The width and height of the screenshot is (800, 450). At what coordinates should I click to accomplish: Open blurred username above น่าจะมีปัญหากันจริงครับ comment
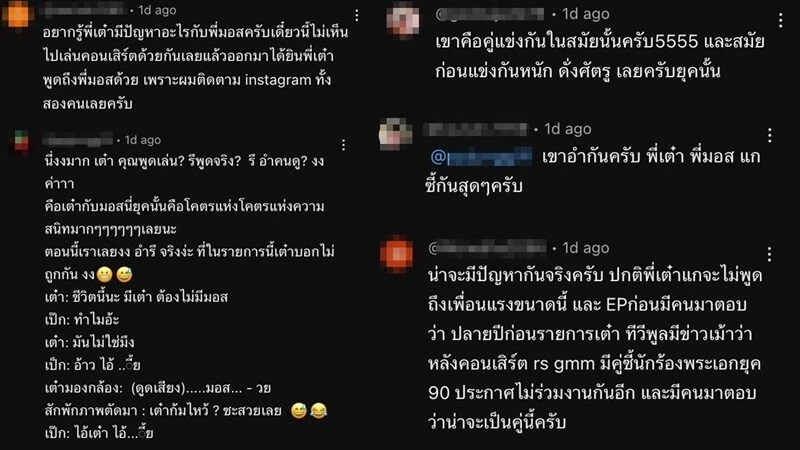click(x=488, y=248)
